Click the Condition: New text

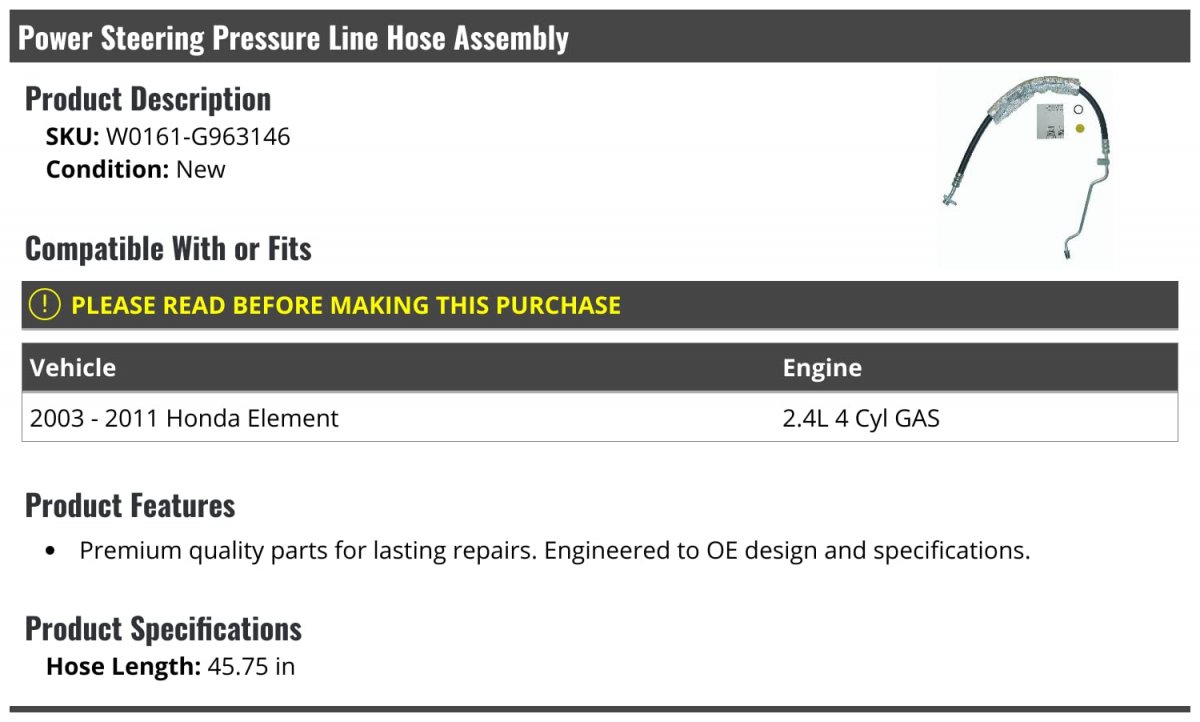pos(136,170)
